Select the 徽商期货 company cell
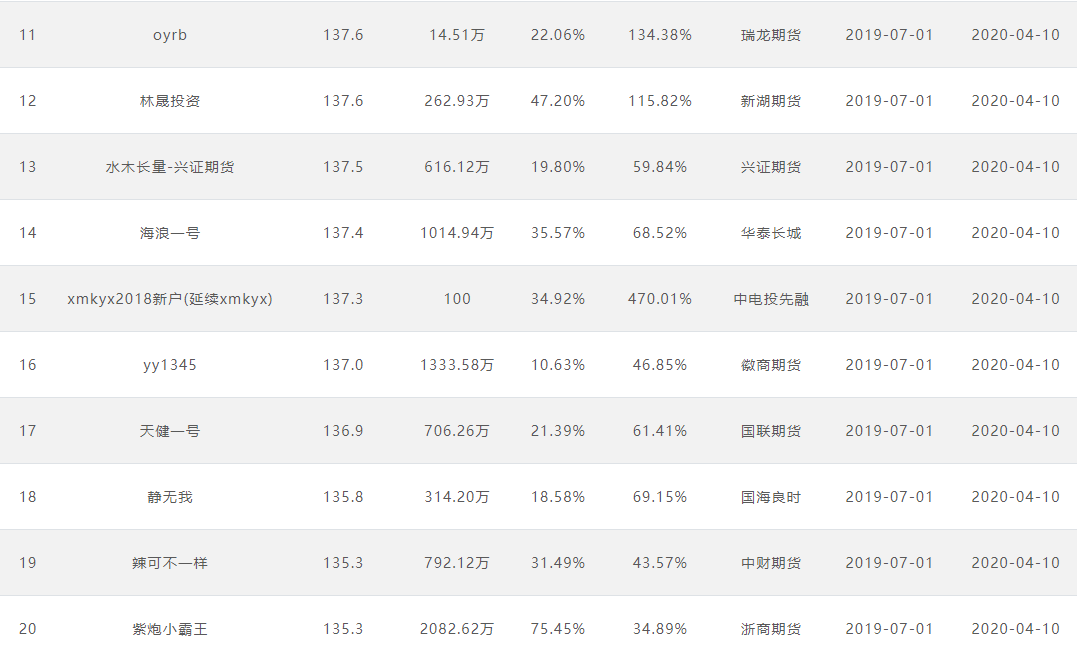Viewport: 1077px width, 660px height. [771, 365]
